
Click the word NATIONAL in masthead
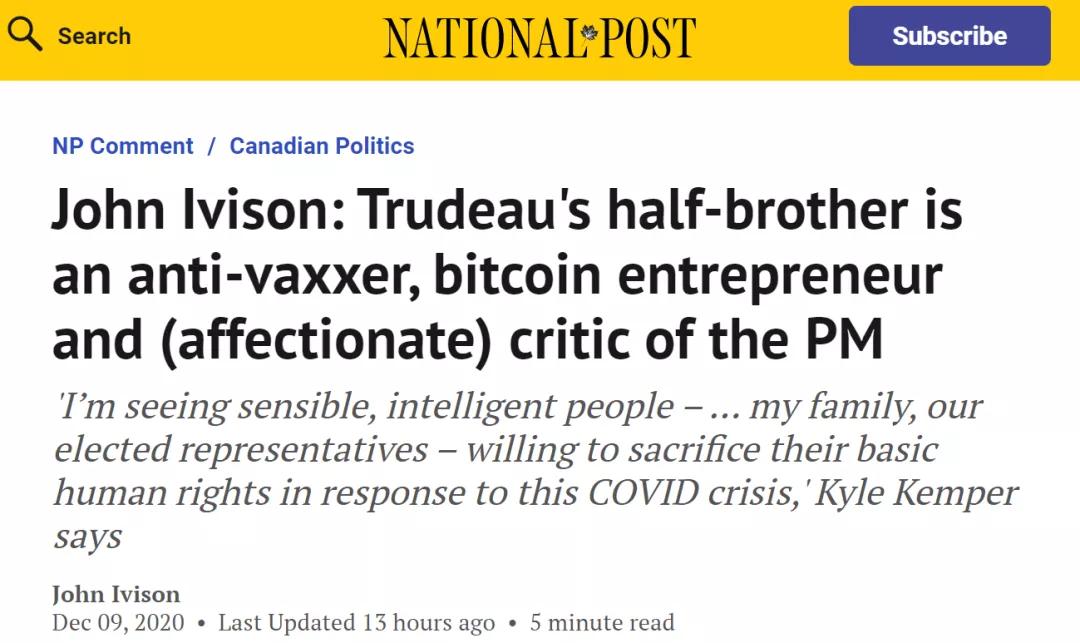(479, 38)
